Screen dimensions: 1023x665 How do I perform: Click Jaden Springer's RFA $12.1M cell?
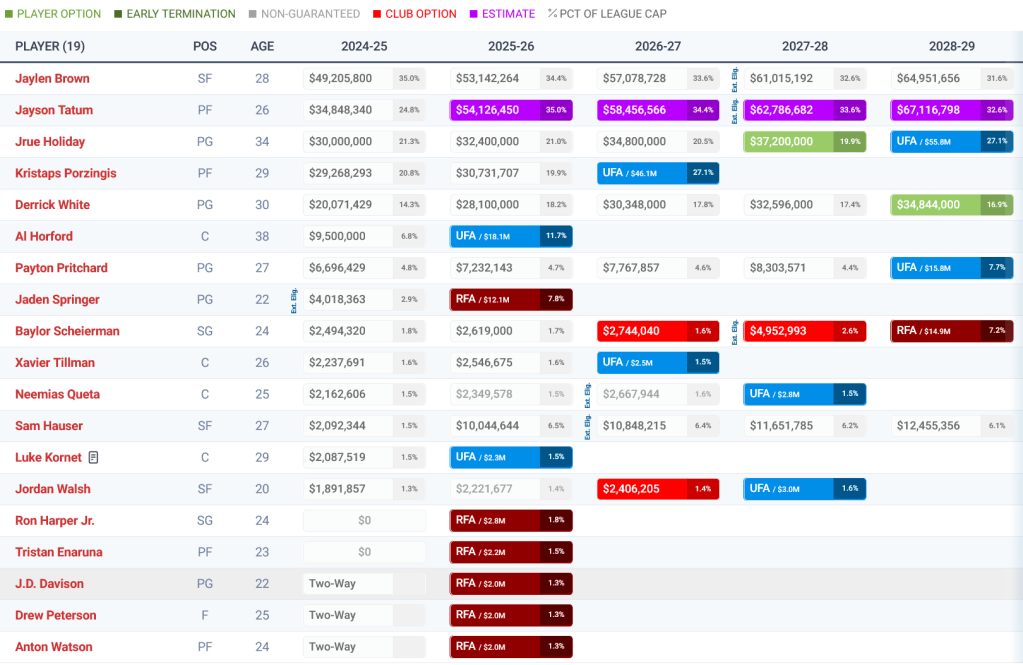click(511, 299)
